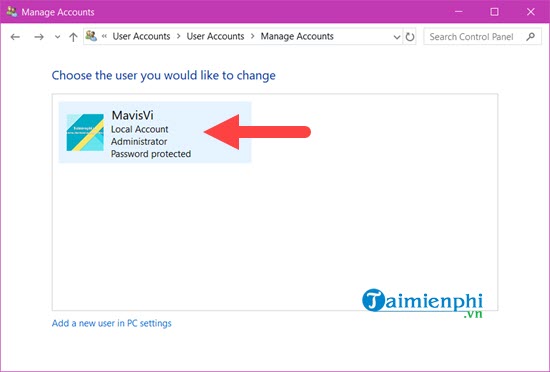The image size is (550, 372).
Task: Click the Local Account label
Action: click(x=140, y=129)
